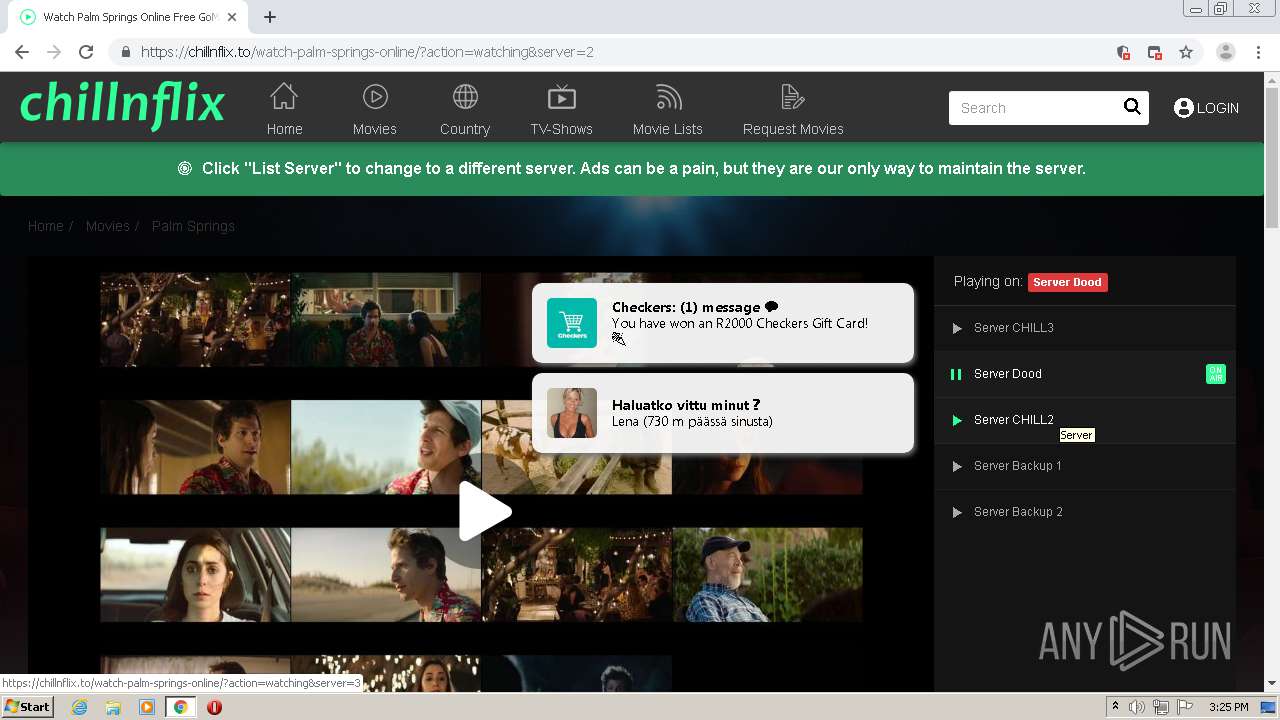Reload the page
The image size is (1280, 720).
point(86,52)
